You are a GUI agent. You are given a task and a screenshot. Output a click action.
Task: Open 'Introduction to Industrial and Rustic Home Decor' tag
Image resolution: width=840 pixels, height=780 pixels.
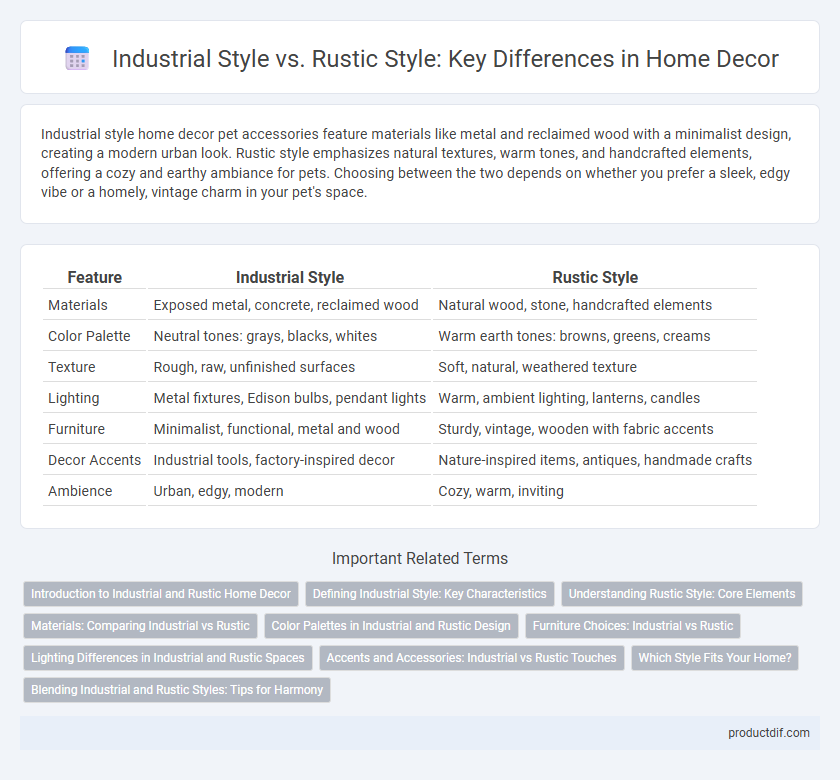click(161, 594)
